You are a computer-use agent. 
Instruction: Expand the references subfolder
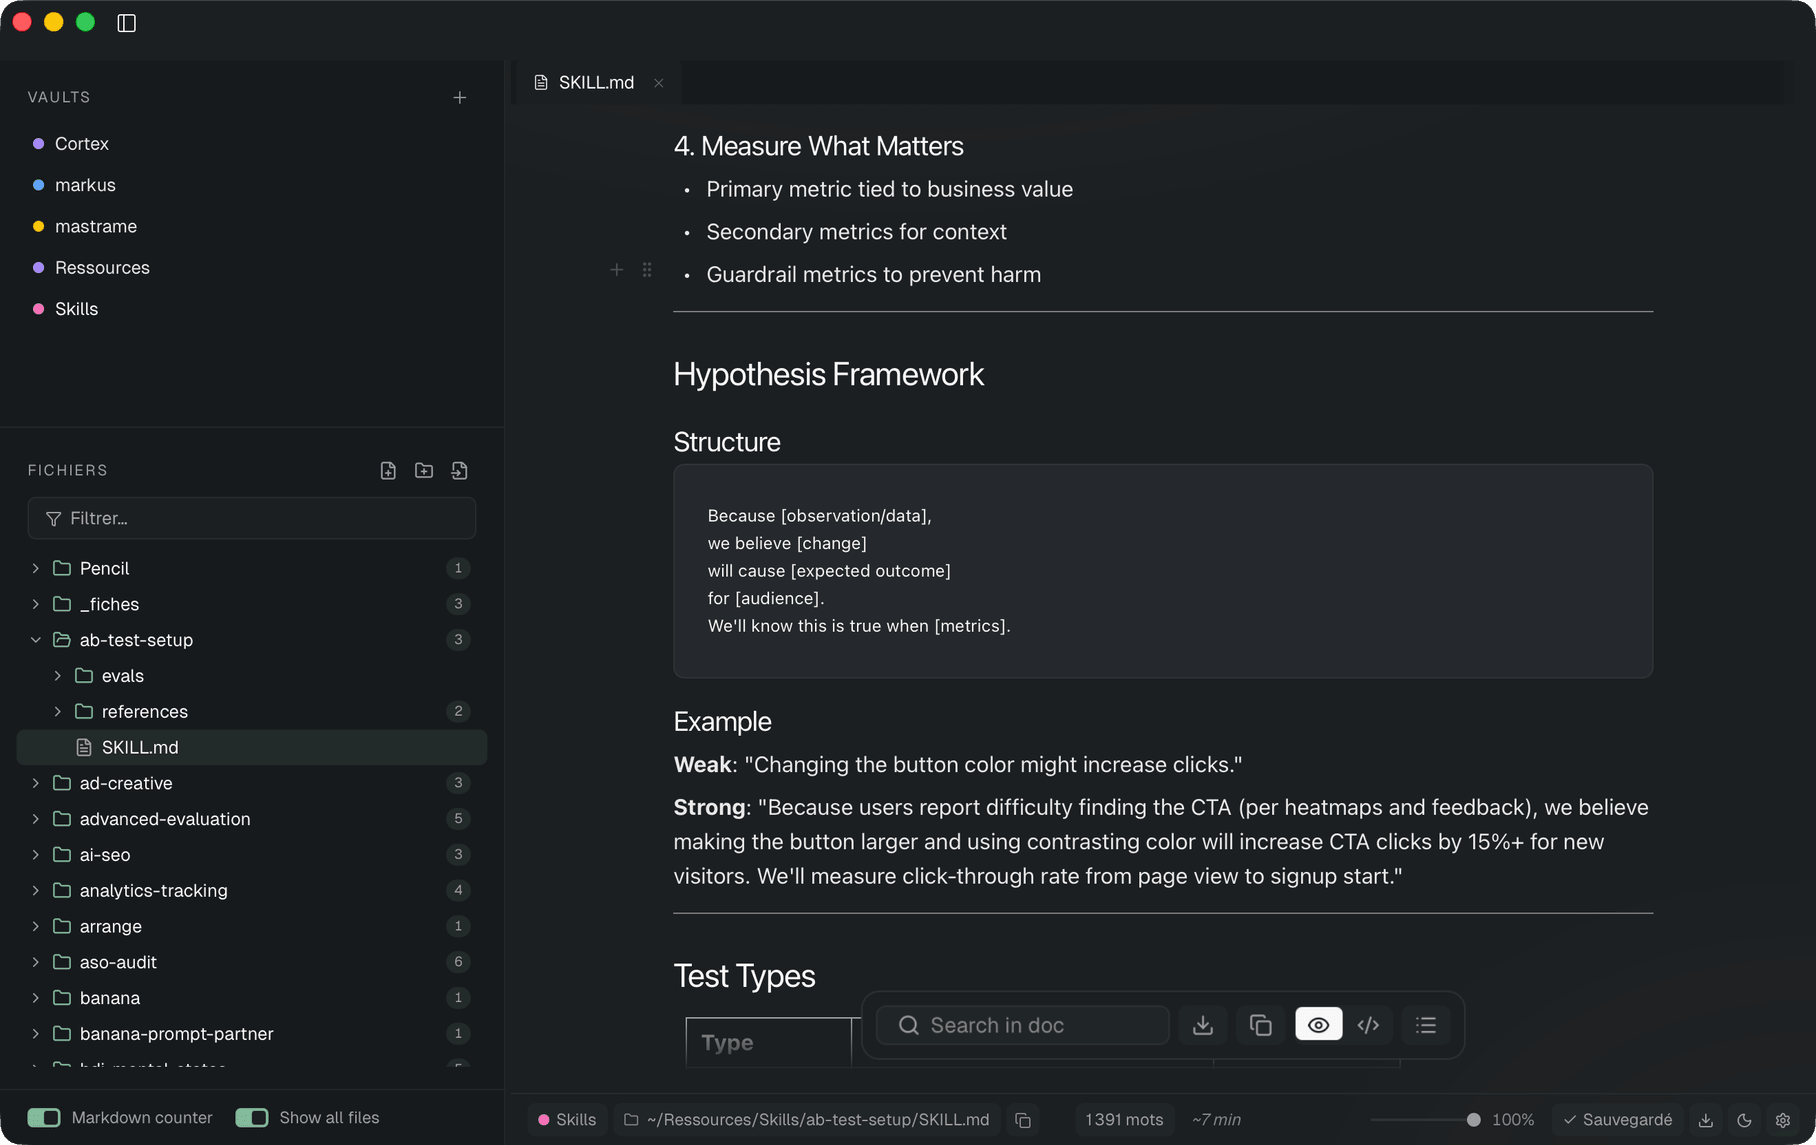click(58, 712)
